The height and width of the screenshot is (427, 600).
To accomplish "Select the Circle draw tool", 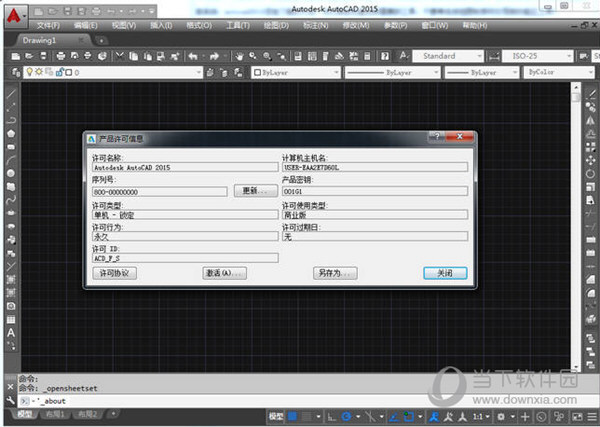I will pos(11,173).
